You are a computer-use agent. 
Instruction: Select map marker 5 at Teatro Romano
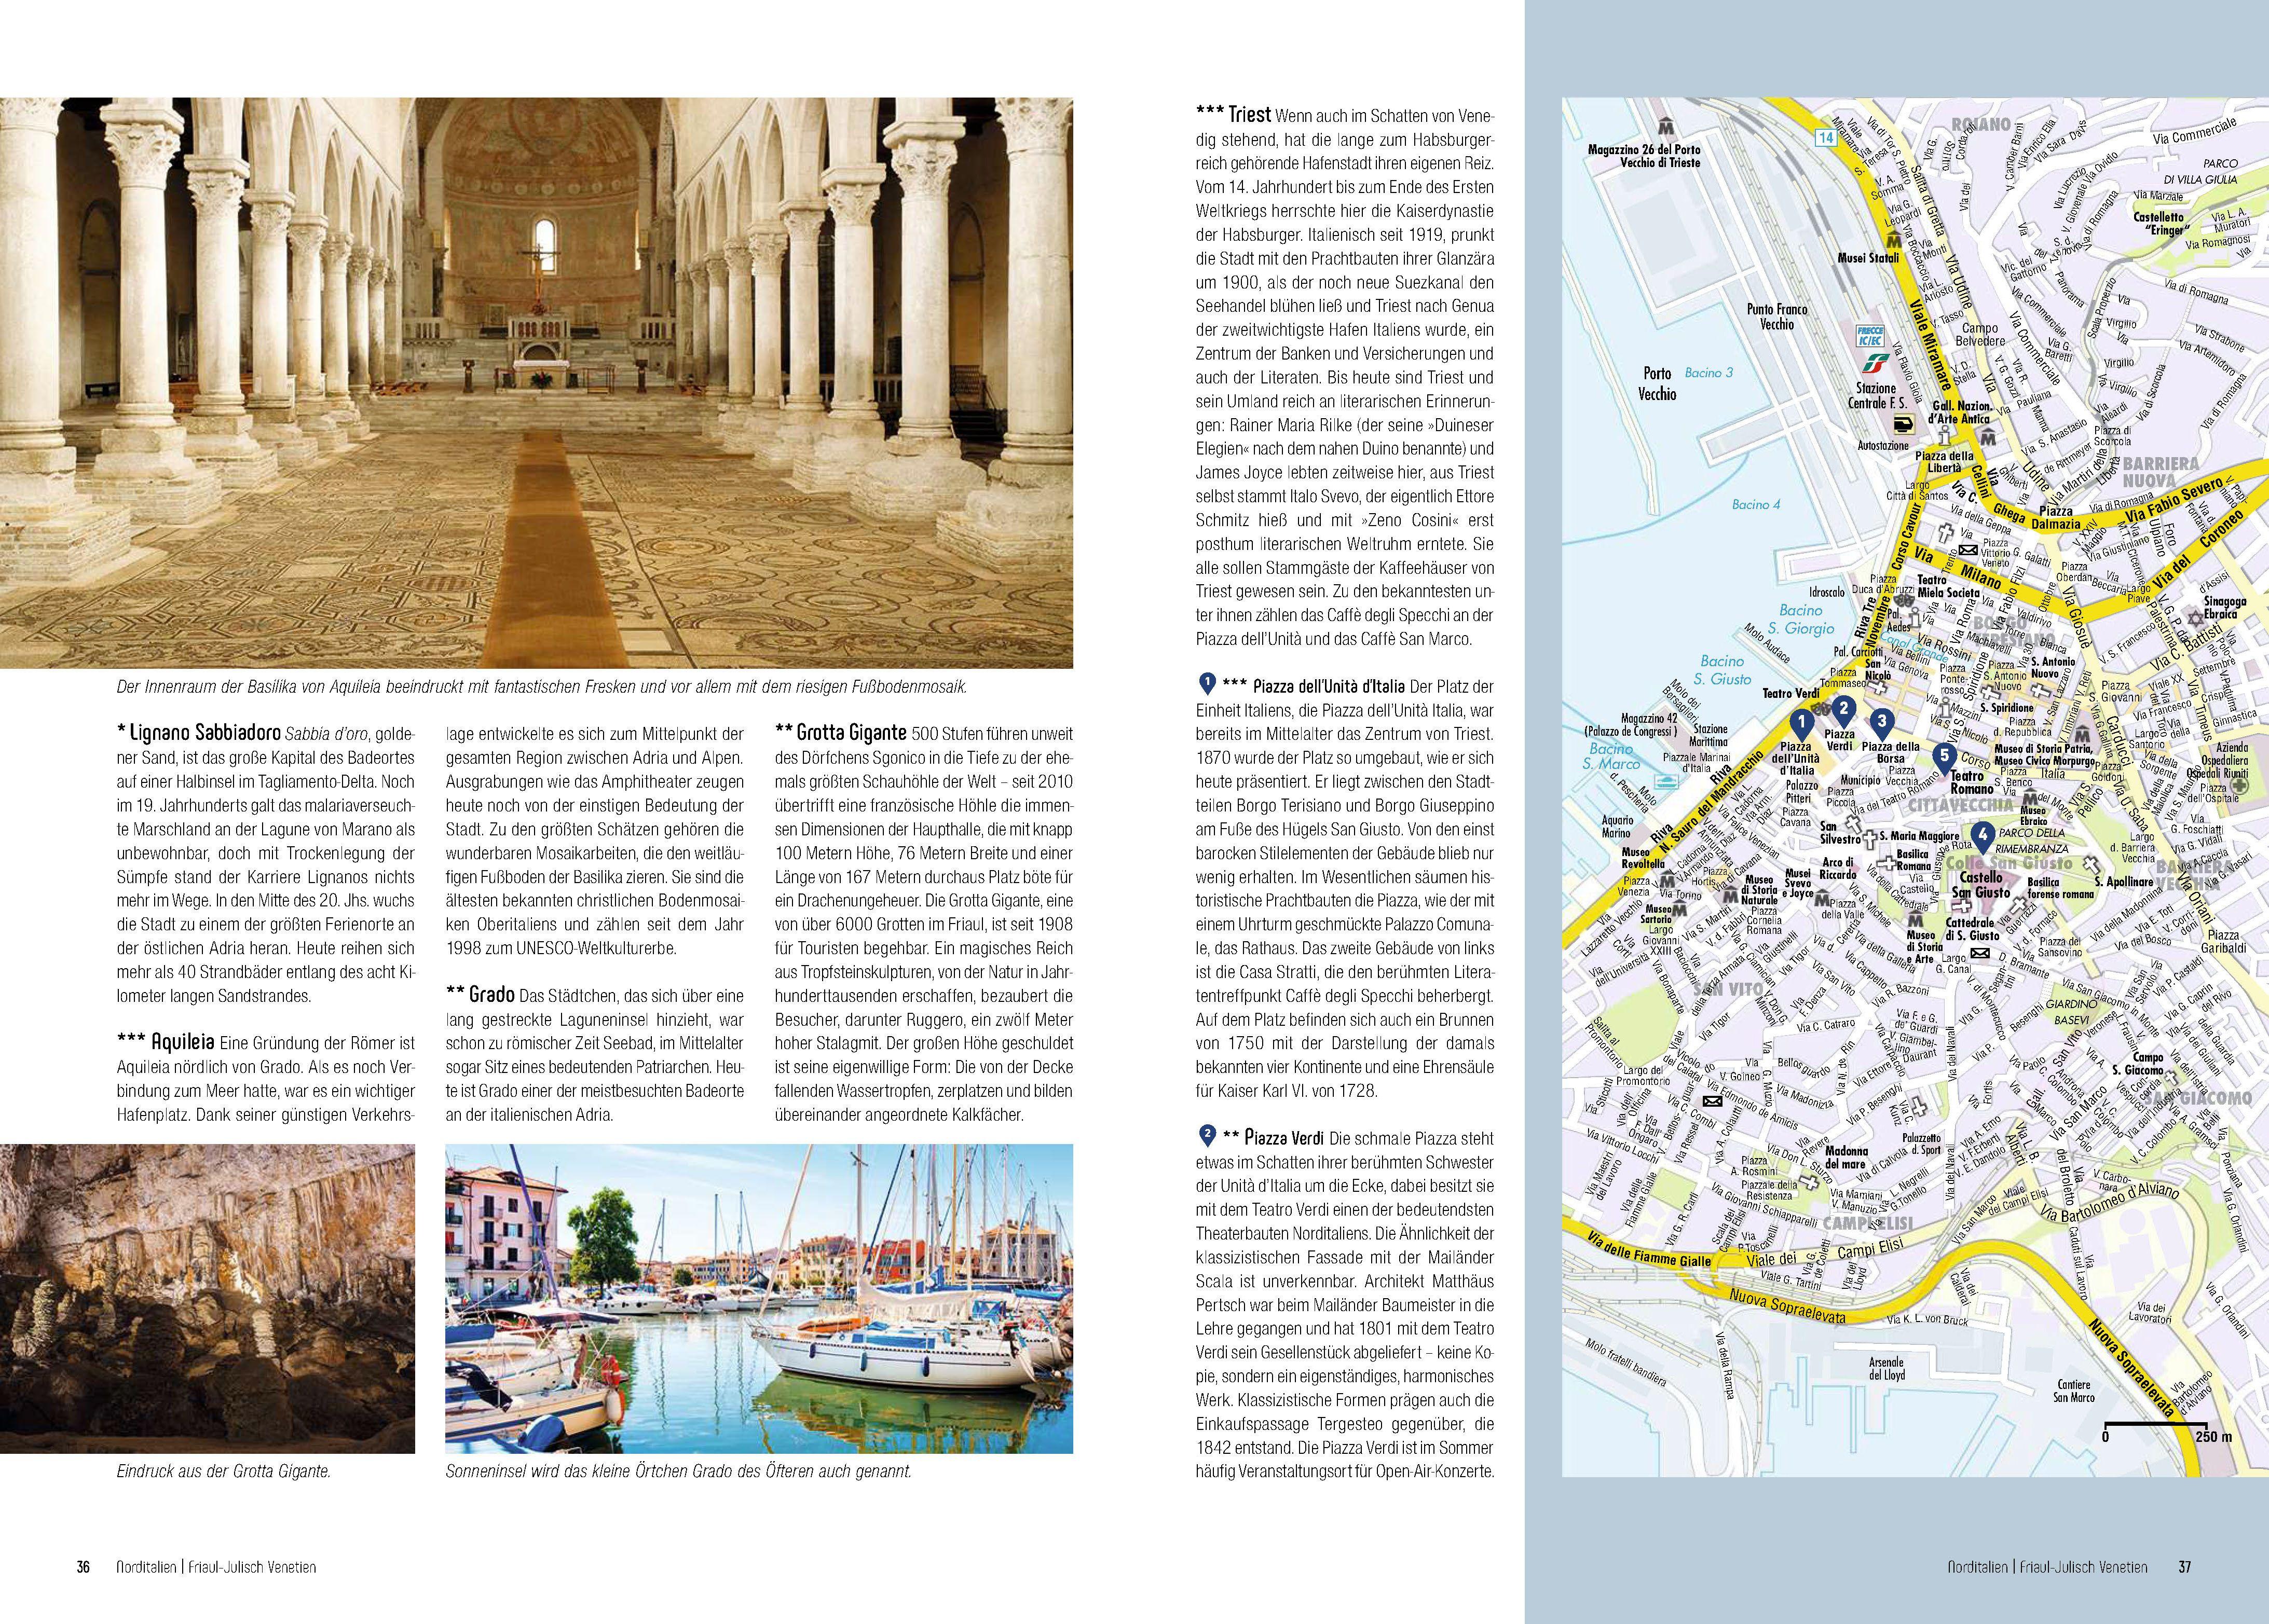coord(1944,756)
